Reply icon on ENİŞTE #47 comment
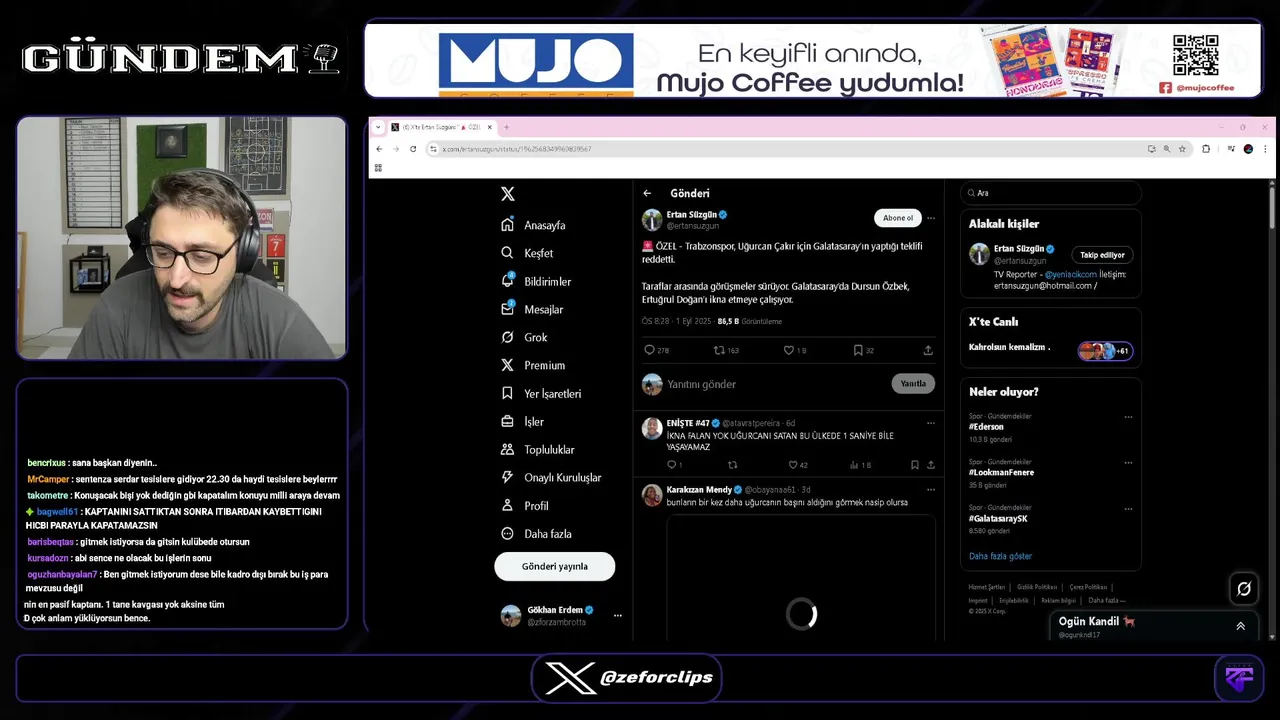 tap(674, 465)
